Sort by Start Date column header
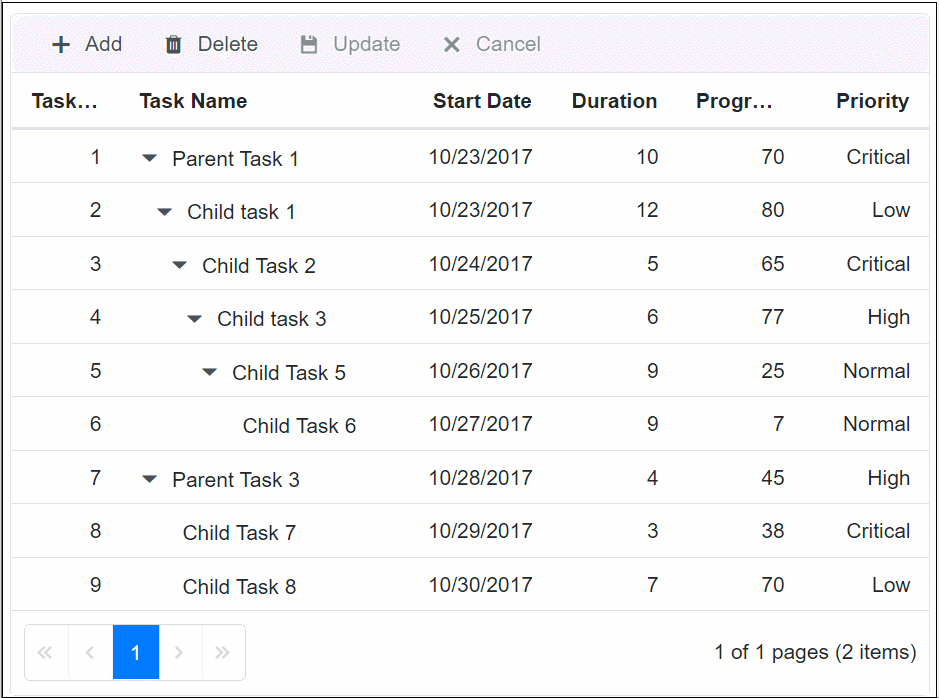The width and height of the screenshot is (939, 698). (x=481, y=101)
